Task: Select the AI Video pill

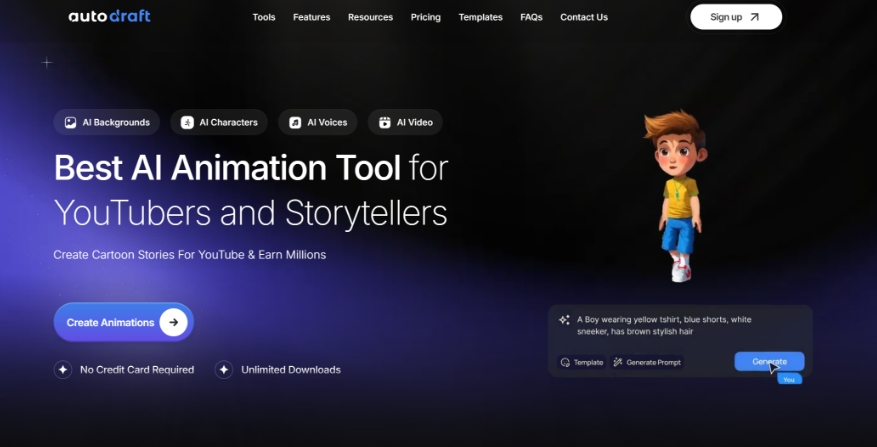Action: (406, 122)
